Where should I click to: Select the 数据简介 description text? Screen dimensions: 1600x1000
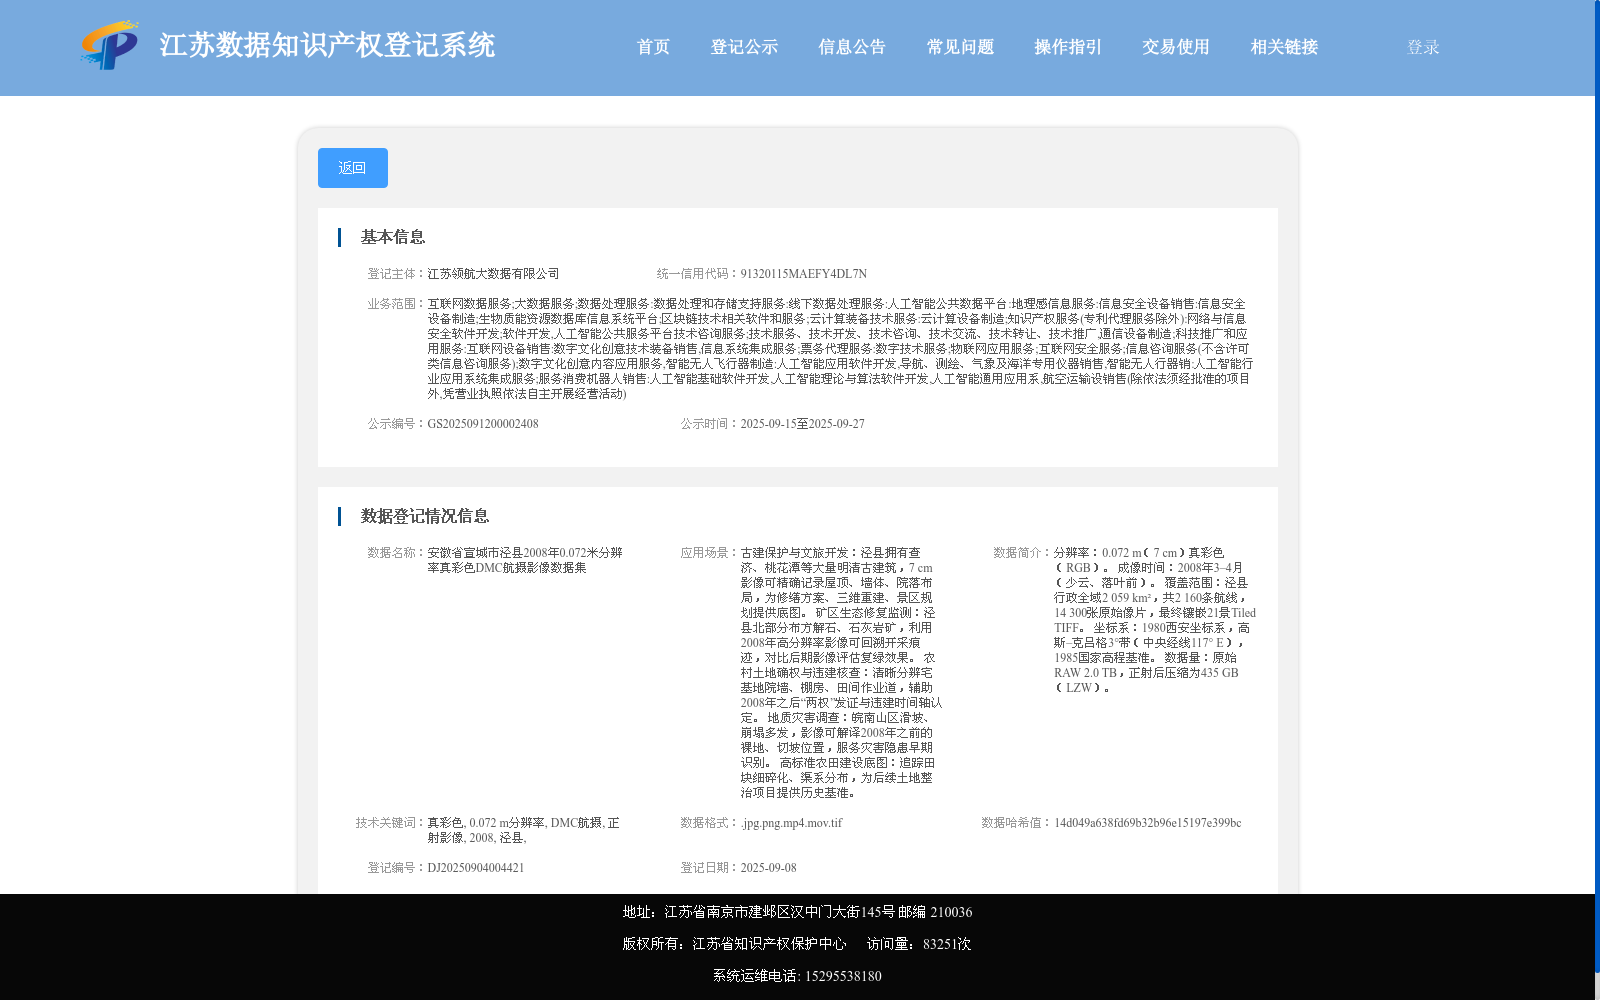[1154, 620]
